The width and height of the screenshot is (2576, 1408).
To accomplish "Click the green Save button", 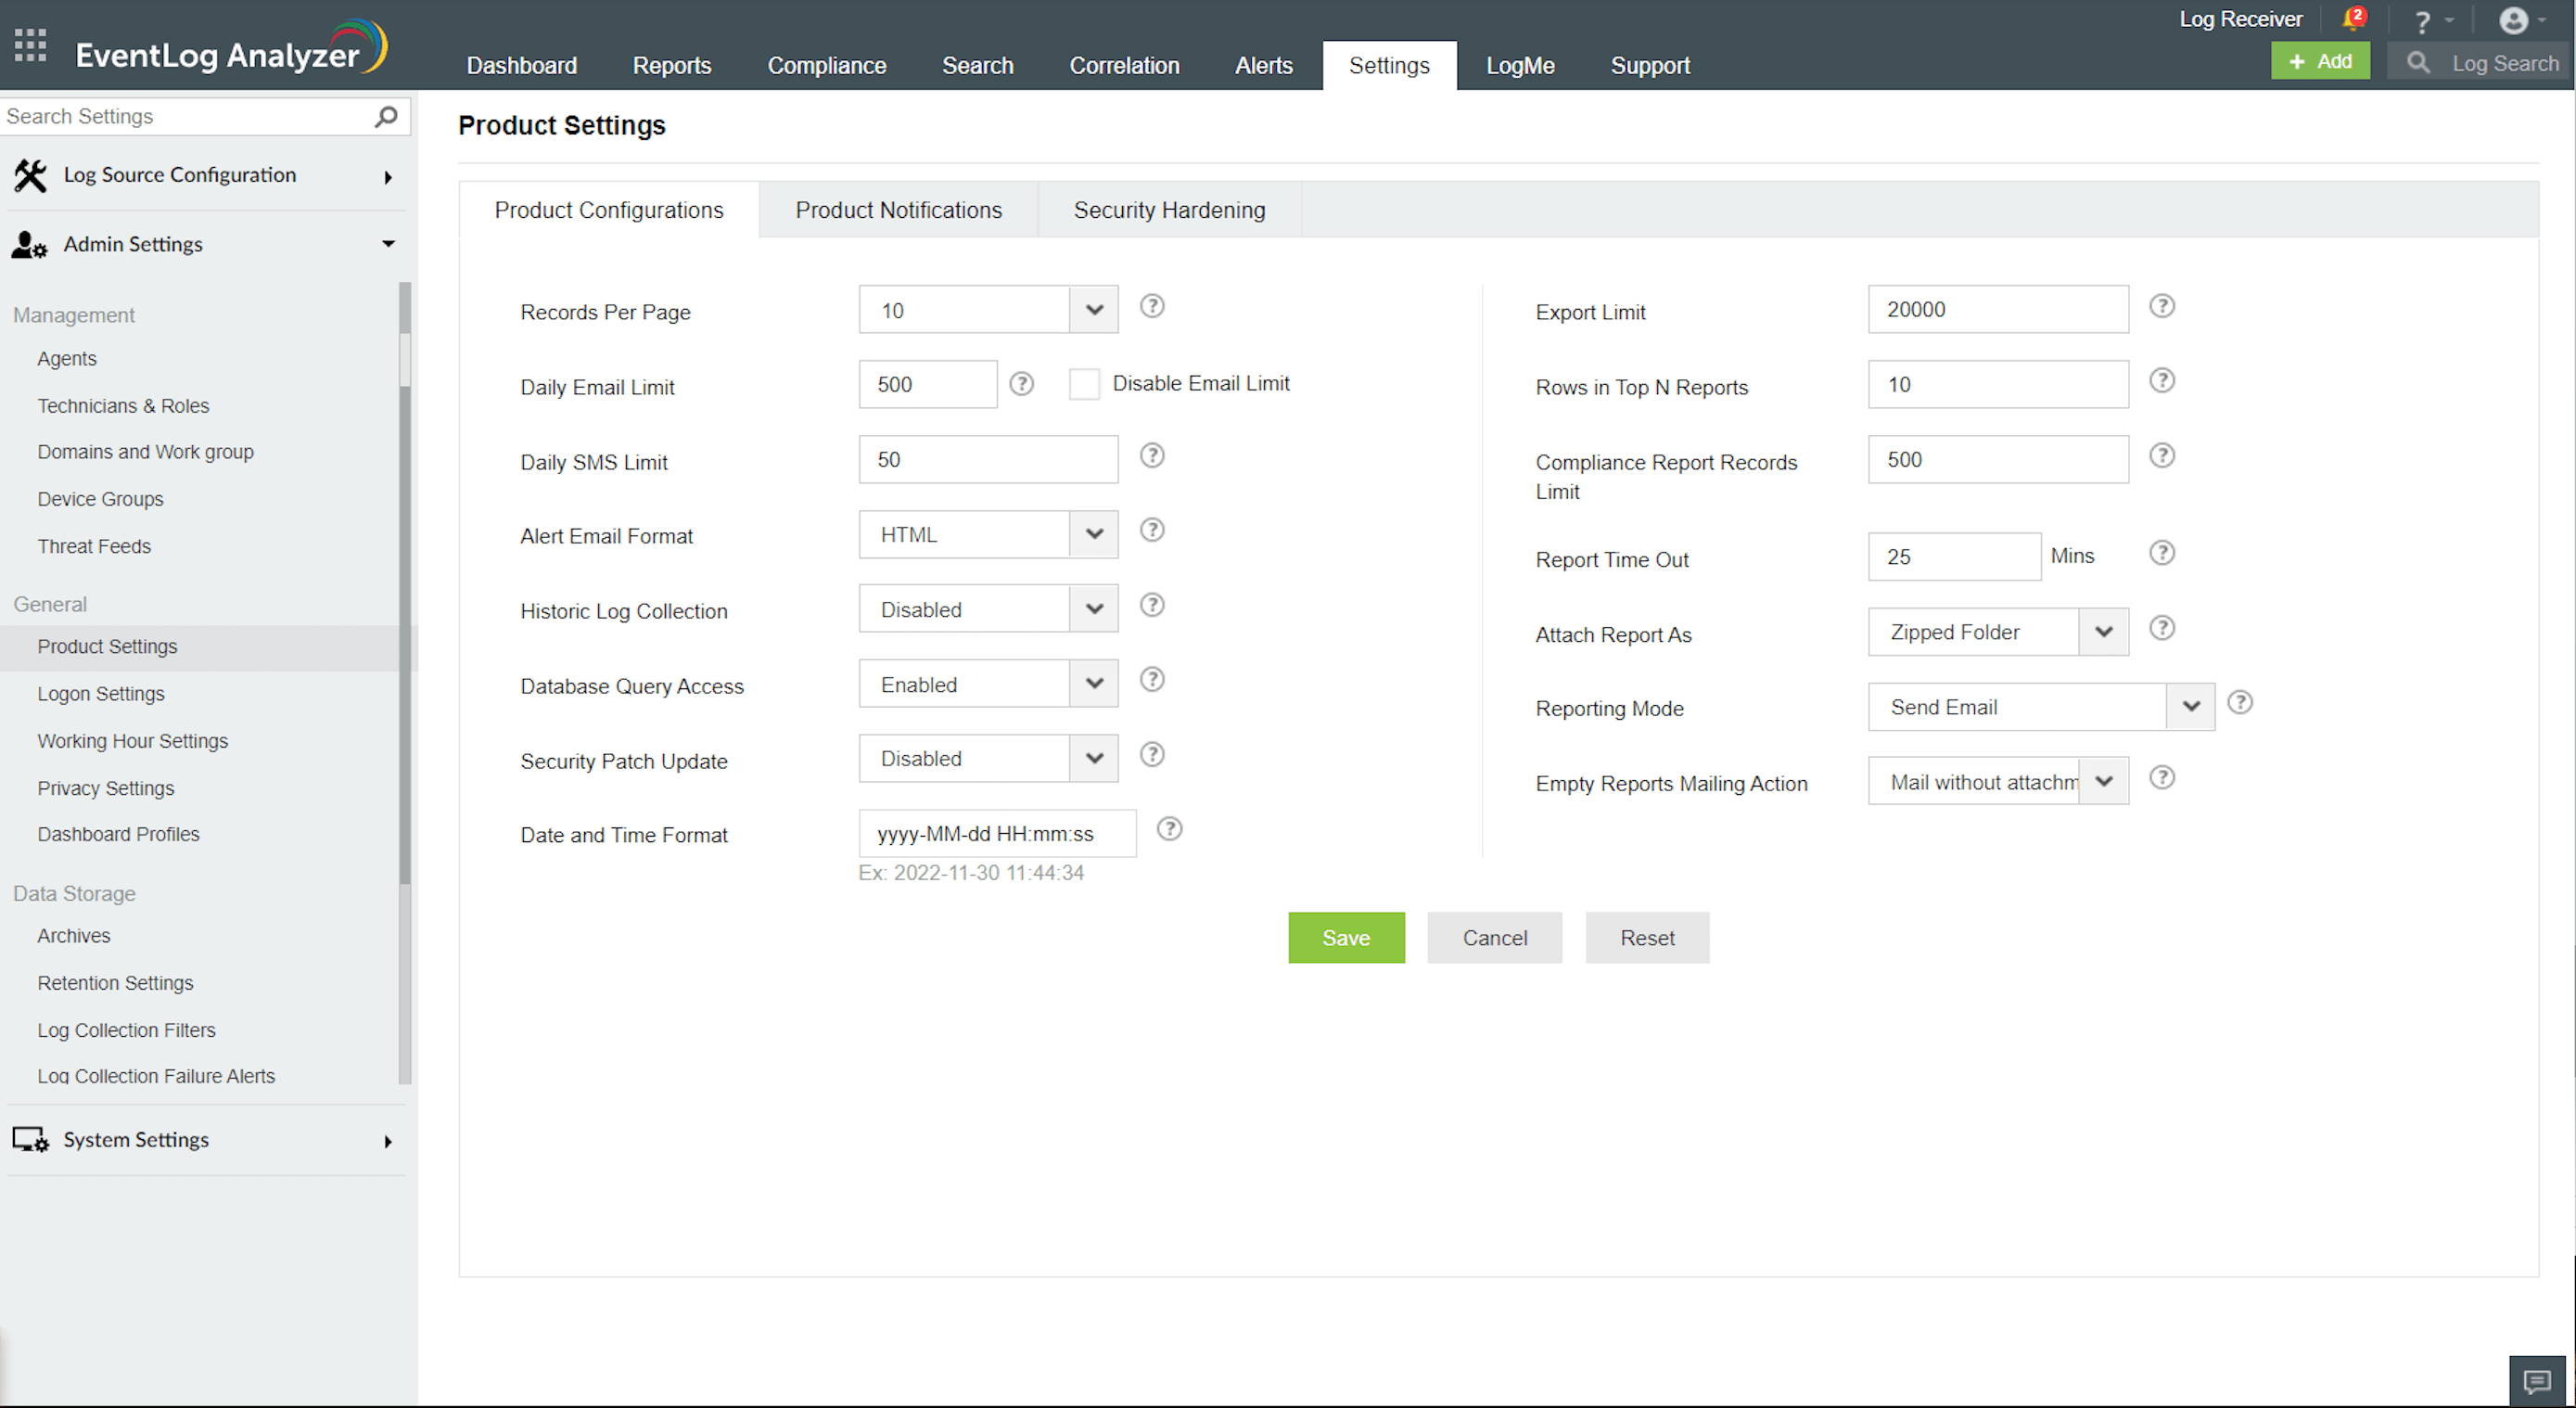I will [1346, 938].
